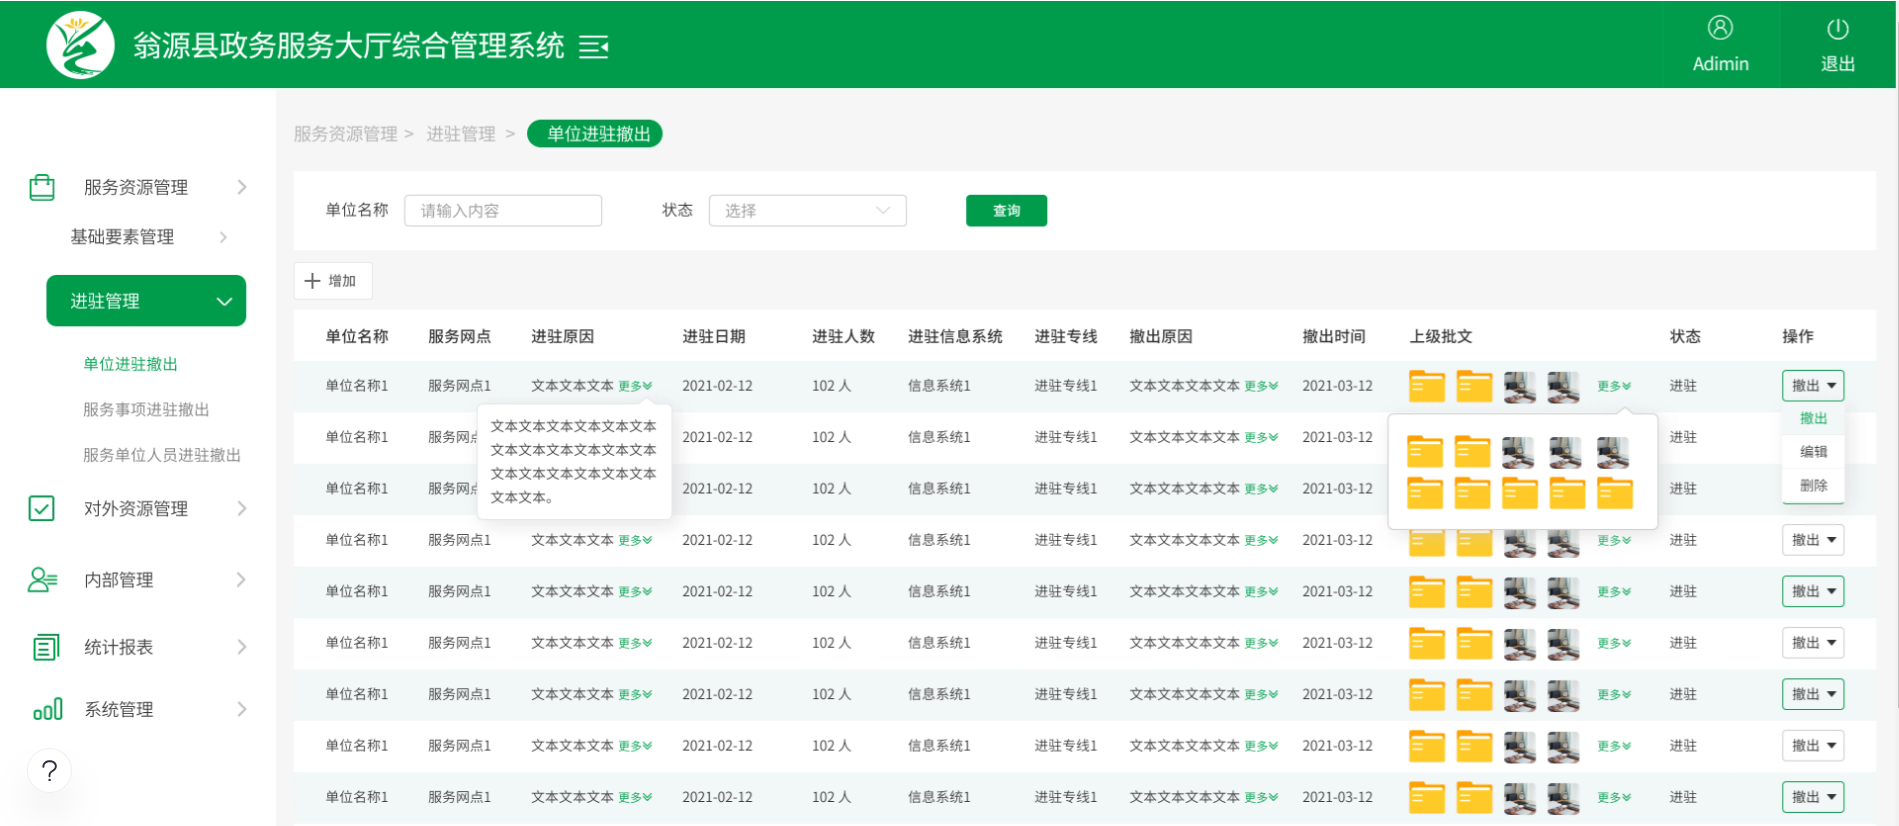Viewport: 1899px width, 826px height.
Task: Expand the 内部管理 sidebar section
Action: (242, 580)
